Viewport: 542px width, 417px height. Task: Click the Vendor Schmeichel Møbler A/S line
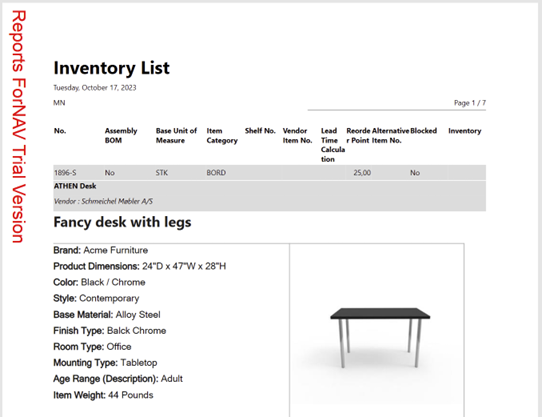(103, 201)
